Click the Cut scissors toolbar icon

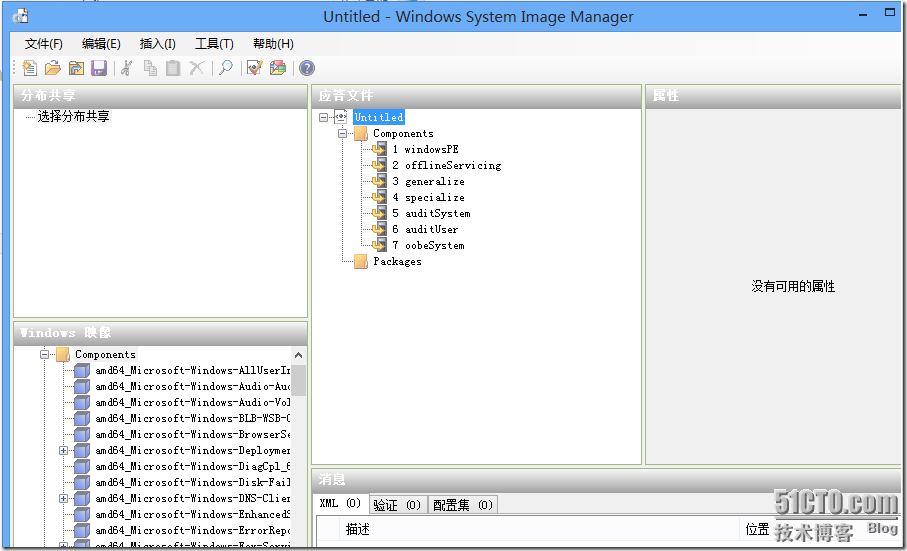127,68
